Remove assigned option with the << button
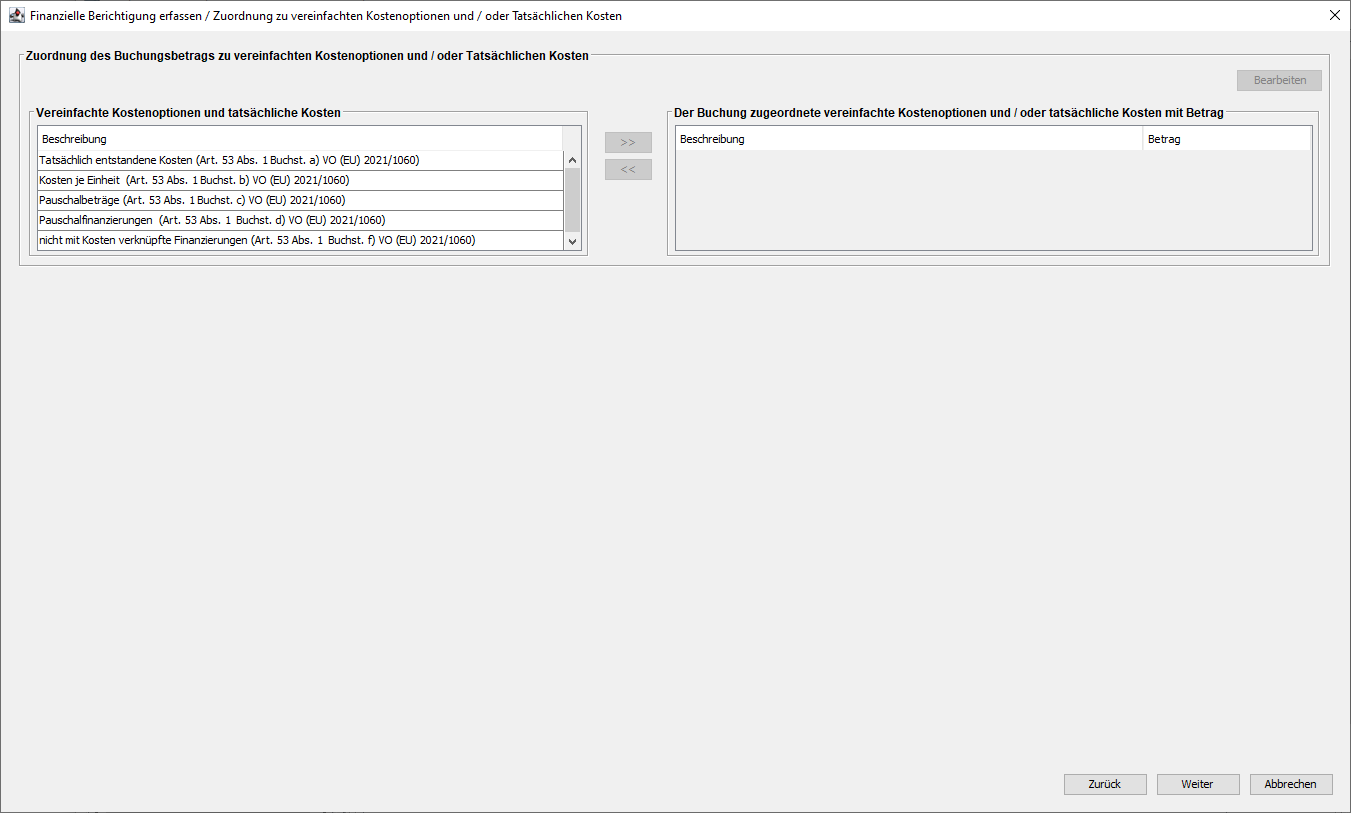Screen dimensions: 1351x813 pyautogui.click(x=628, y=170)
